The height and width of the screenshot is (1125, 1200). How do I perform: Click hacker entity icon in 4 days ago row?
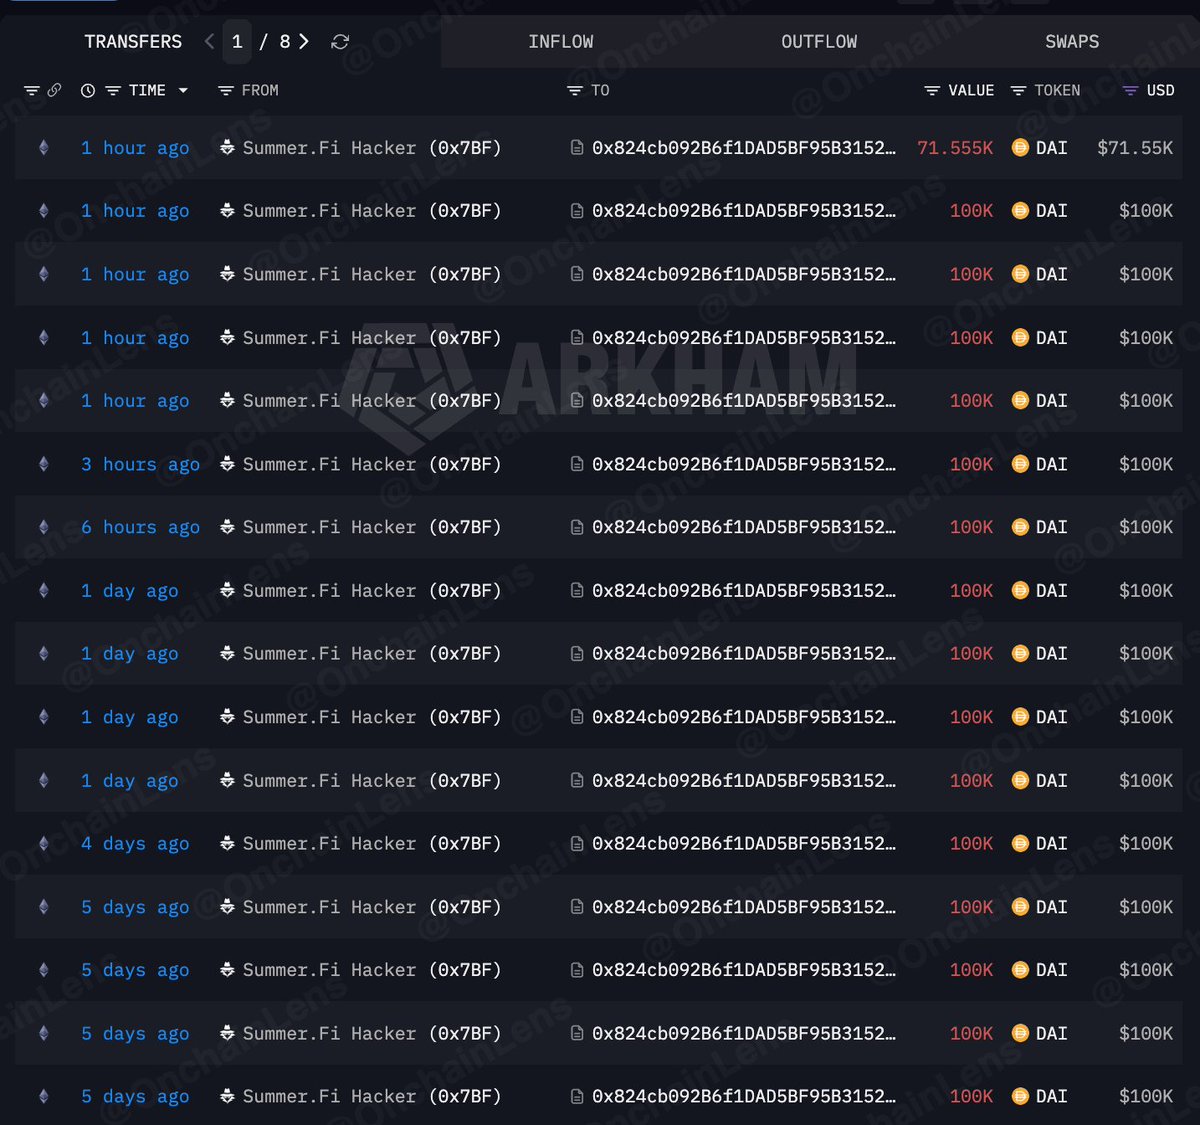click(227, 844)
